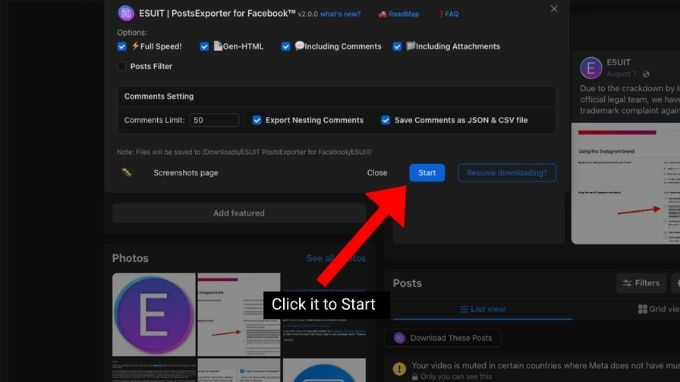Open the what's new? link

pos(340,14)
